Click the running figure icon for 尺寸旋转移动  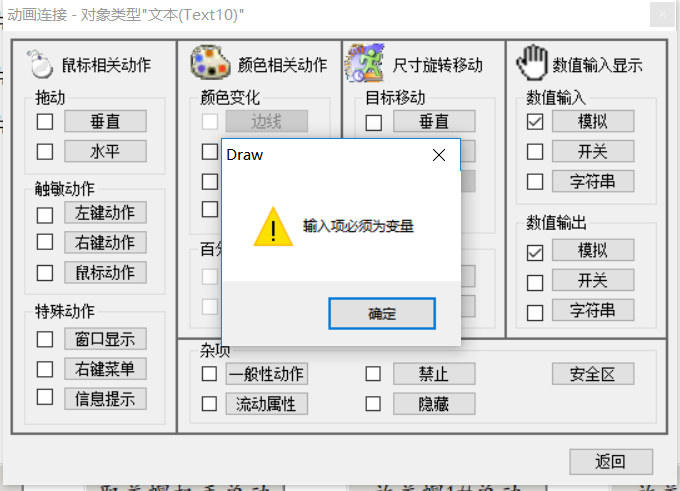pyautogui.click(x=364, y=62)
